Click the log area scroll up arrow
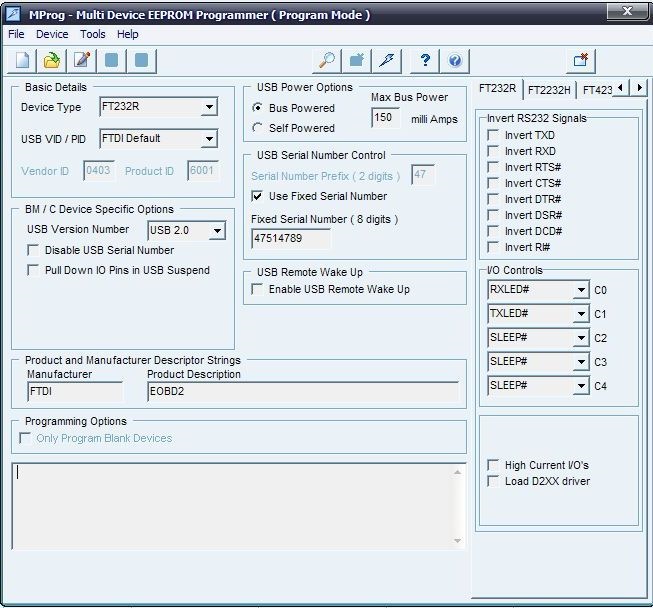 click(x=457, y=472)
